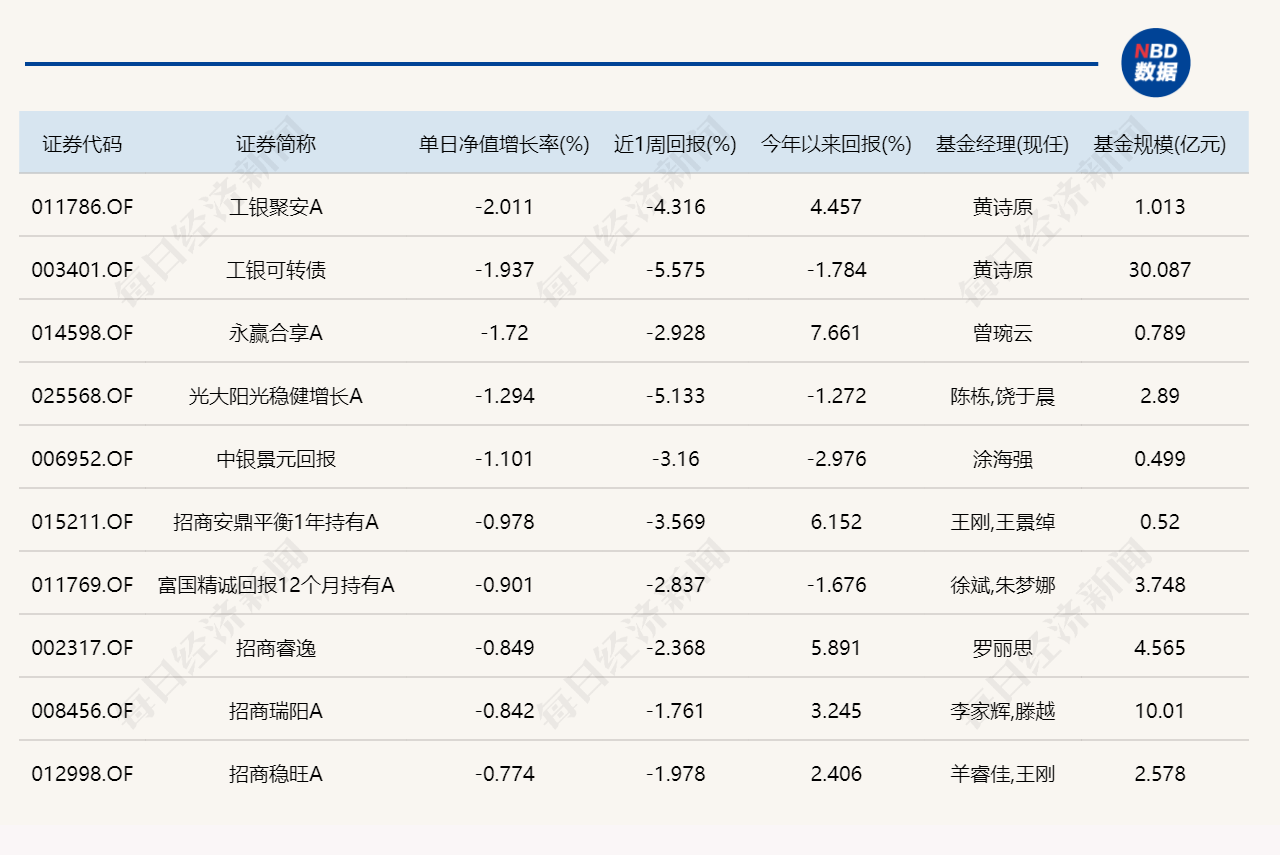Click the 证券简称 column header

(x=276, y=144)
